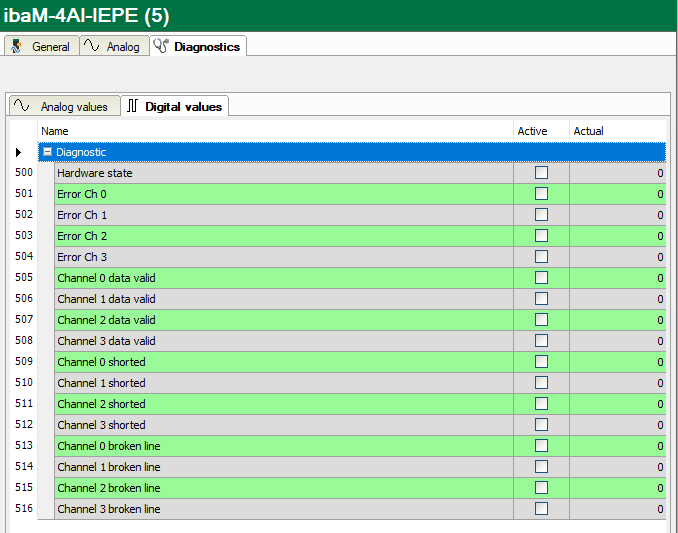This screenshot has height=533, width=678.
Task: Click the Diagnostics stethoscope icon
Action: (161, 46)
